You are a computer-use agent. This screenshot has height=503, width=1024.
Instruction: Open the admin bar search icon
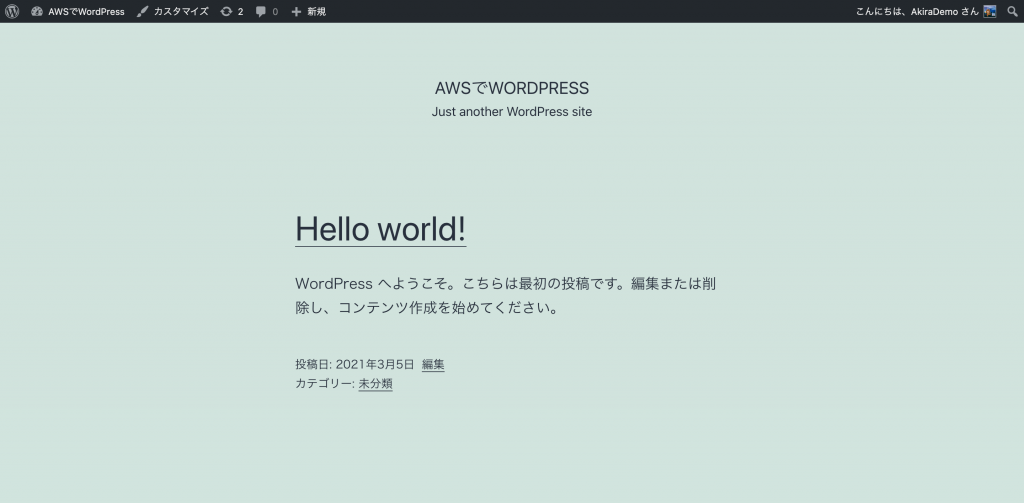point(1012,11)
